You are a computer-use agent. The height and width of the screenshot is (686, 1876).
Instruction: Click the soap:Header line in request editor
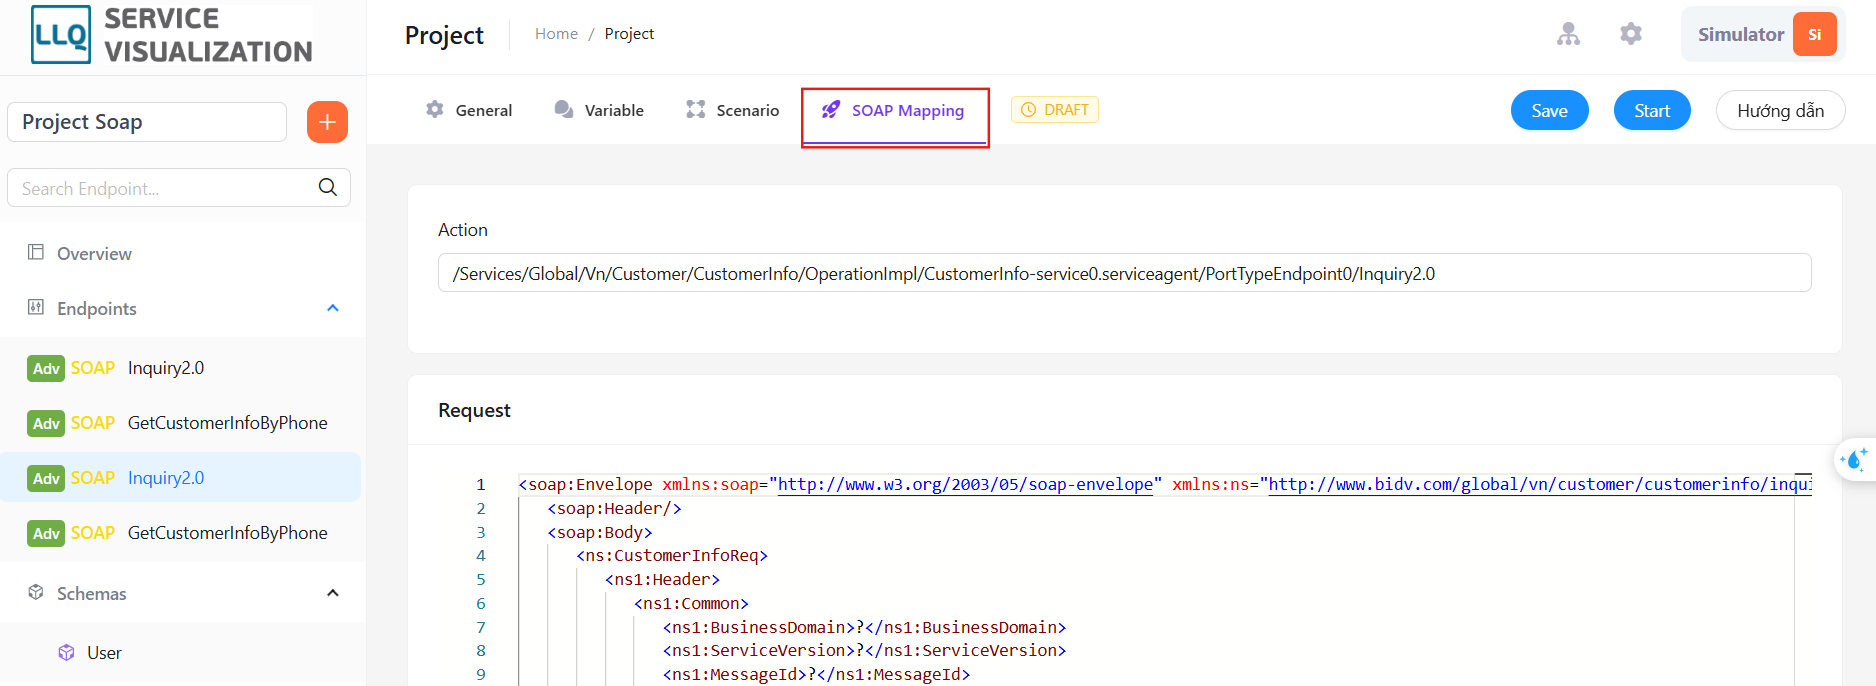[614, 509]
